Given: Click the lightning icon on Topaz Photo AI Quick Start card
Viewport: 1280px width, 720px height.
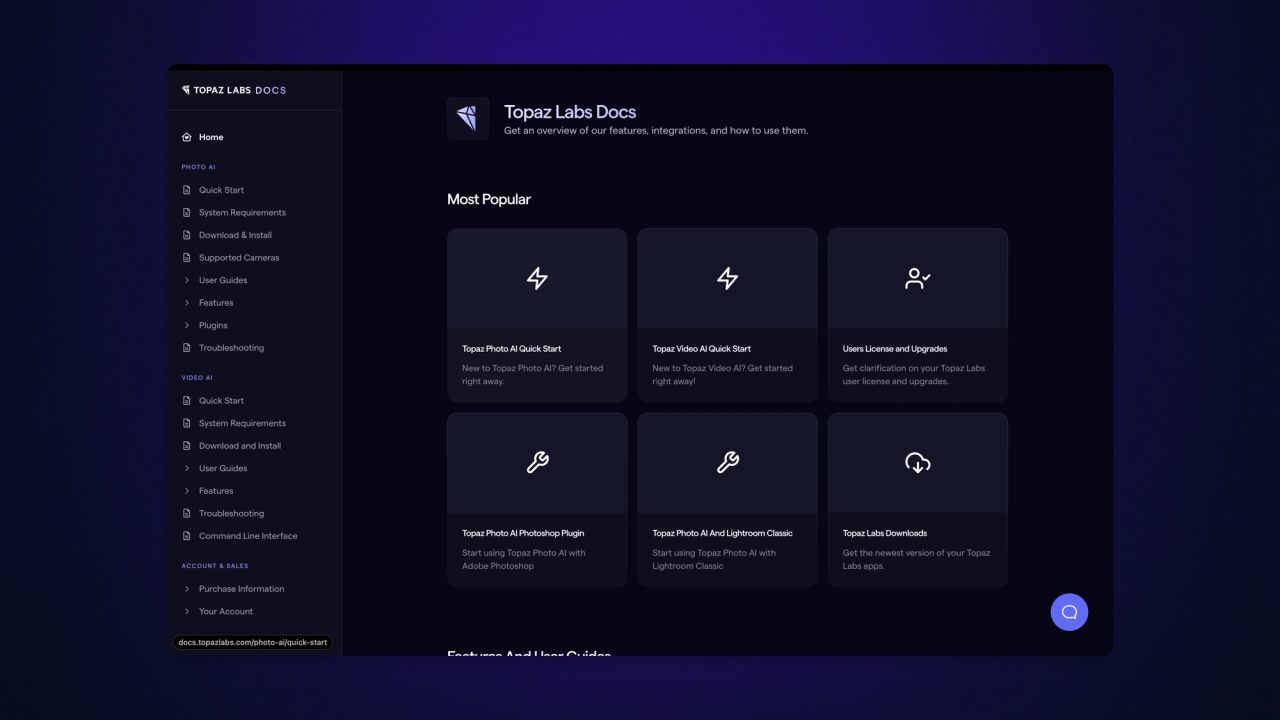Looking at the screenshot, I should coord(537,278).
